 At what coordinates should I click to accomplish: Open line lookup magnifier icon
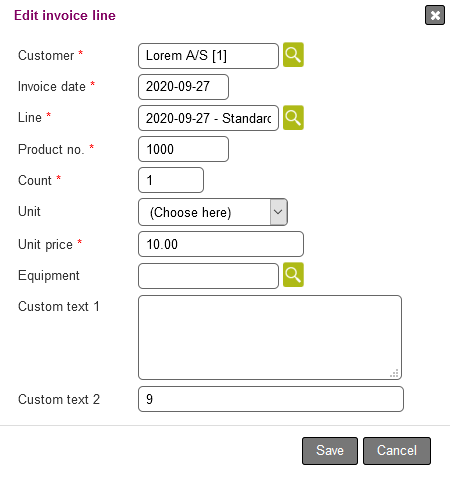click(x=293, y=118)
